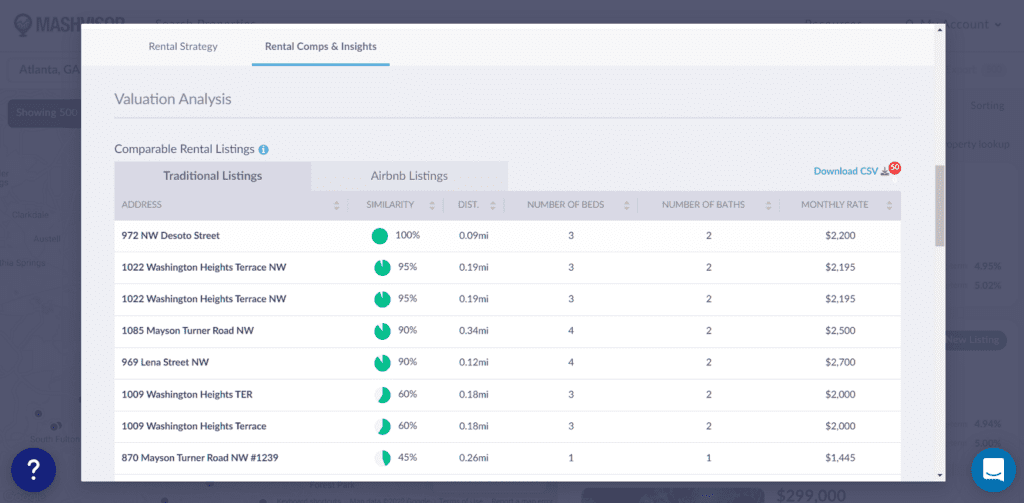Viewport: 1024px width, 503px height.
Task: Click the modal vertical scrollbar thumb
Action: pyautogui.click(x=939, y=205)
